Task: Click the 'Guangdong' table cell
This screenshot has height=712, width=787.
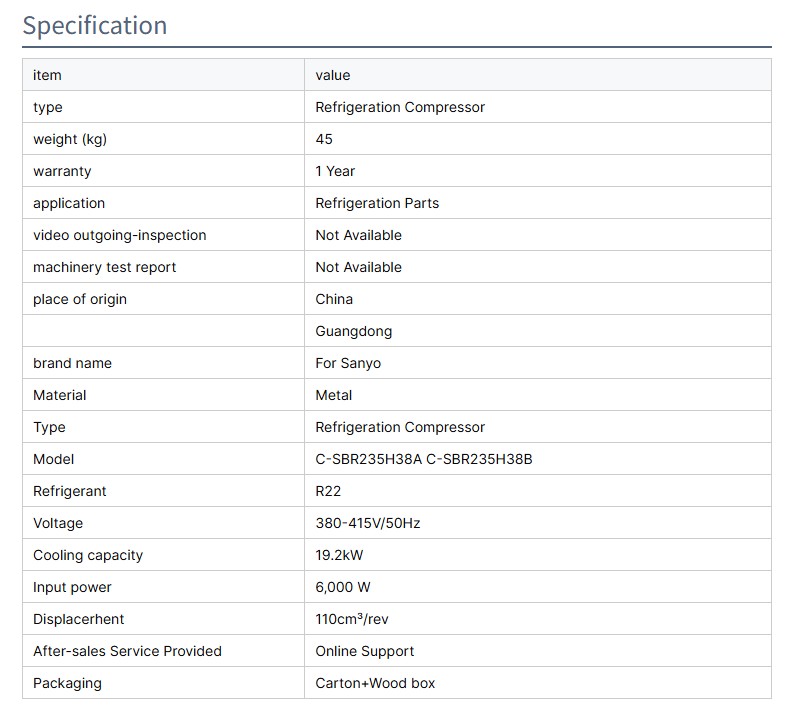Action: click(354, 331)
